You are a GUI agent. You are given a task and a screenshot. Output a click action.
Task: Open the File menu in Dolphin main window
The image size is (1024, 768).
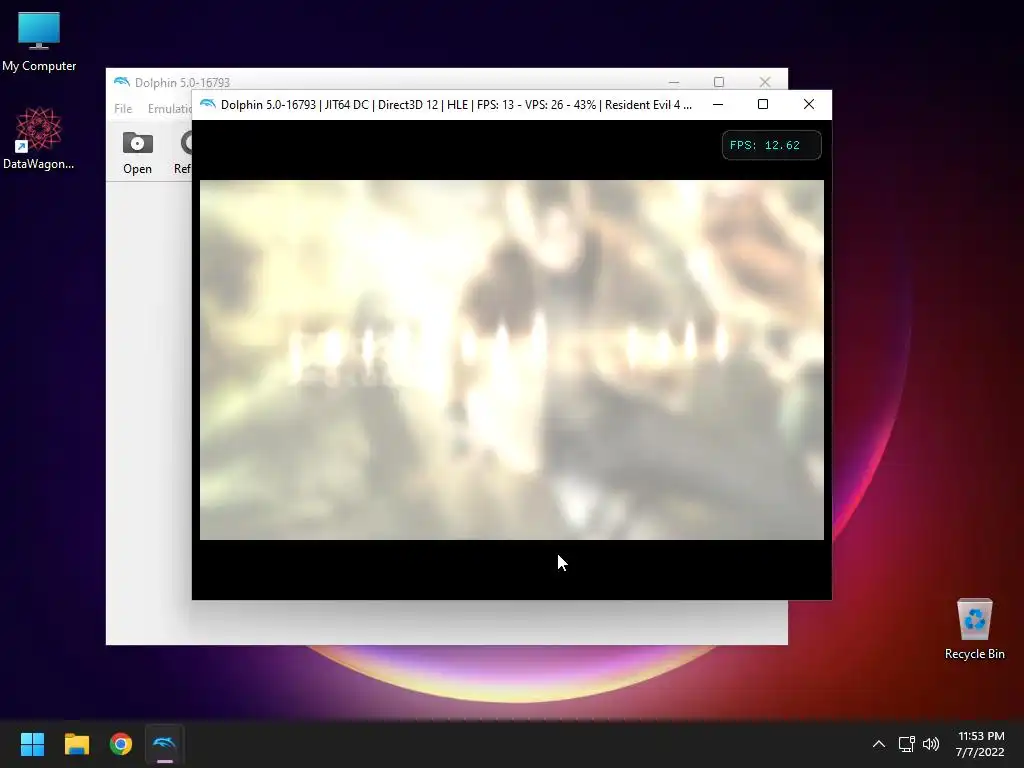(x=123, y=108)
